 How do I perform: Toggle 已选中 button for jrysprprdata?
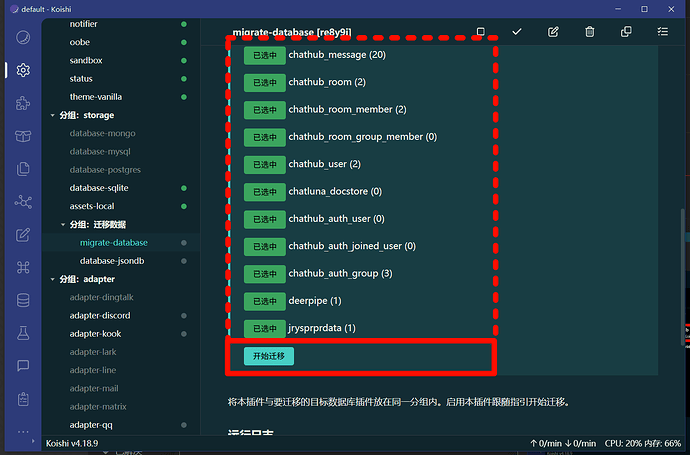point(264,328)
